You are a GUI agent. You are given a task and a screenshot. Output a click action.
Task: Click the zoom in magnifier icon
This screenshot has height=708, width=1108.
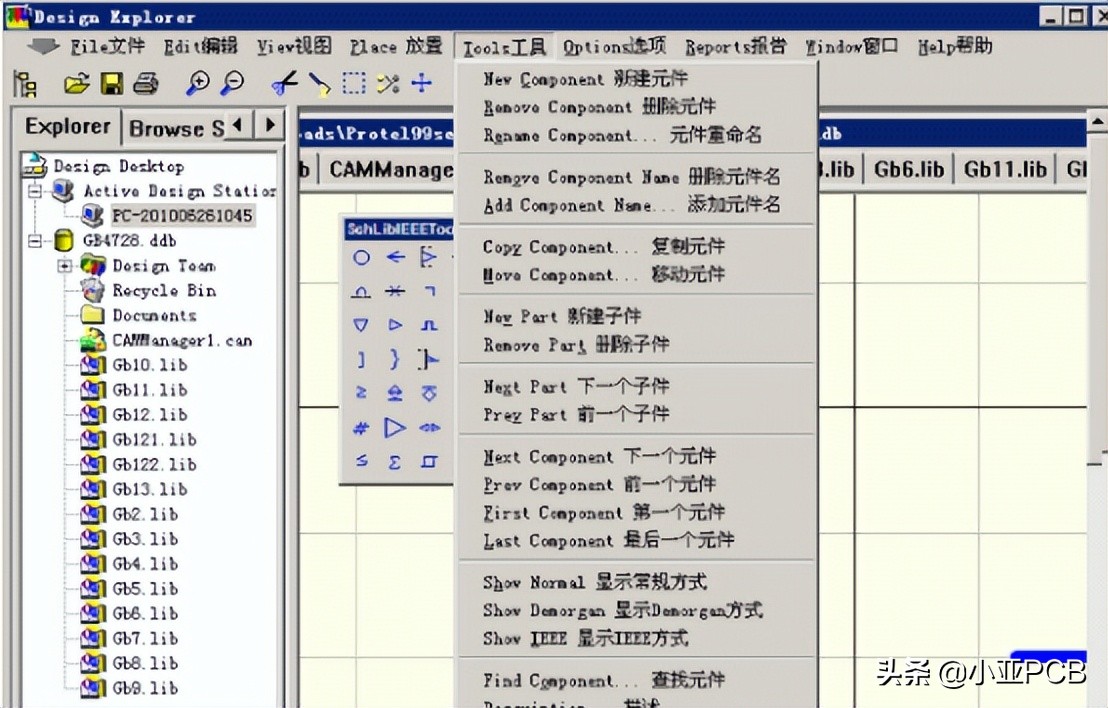point(197,83)
